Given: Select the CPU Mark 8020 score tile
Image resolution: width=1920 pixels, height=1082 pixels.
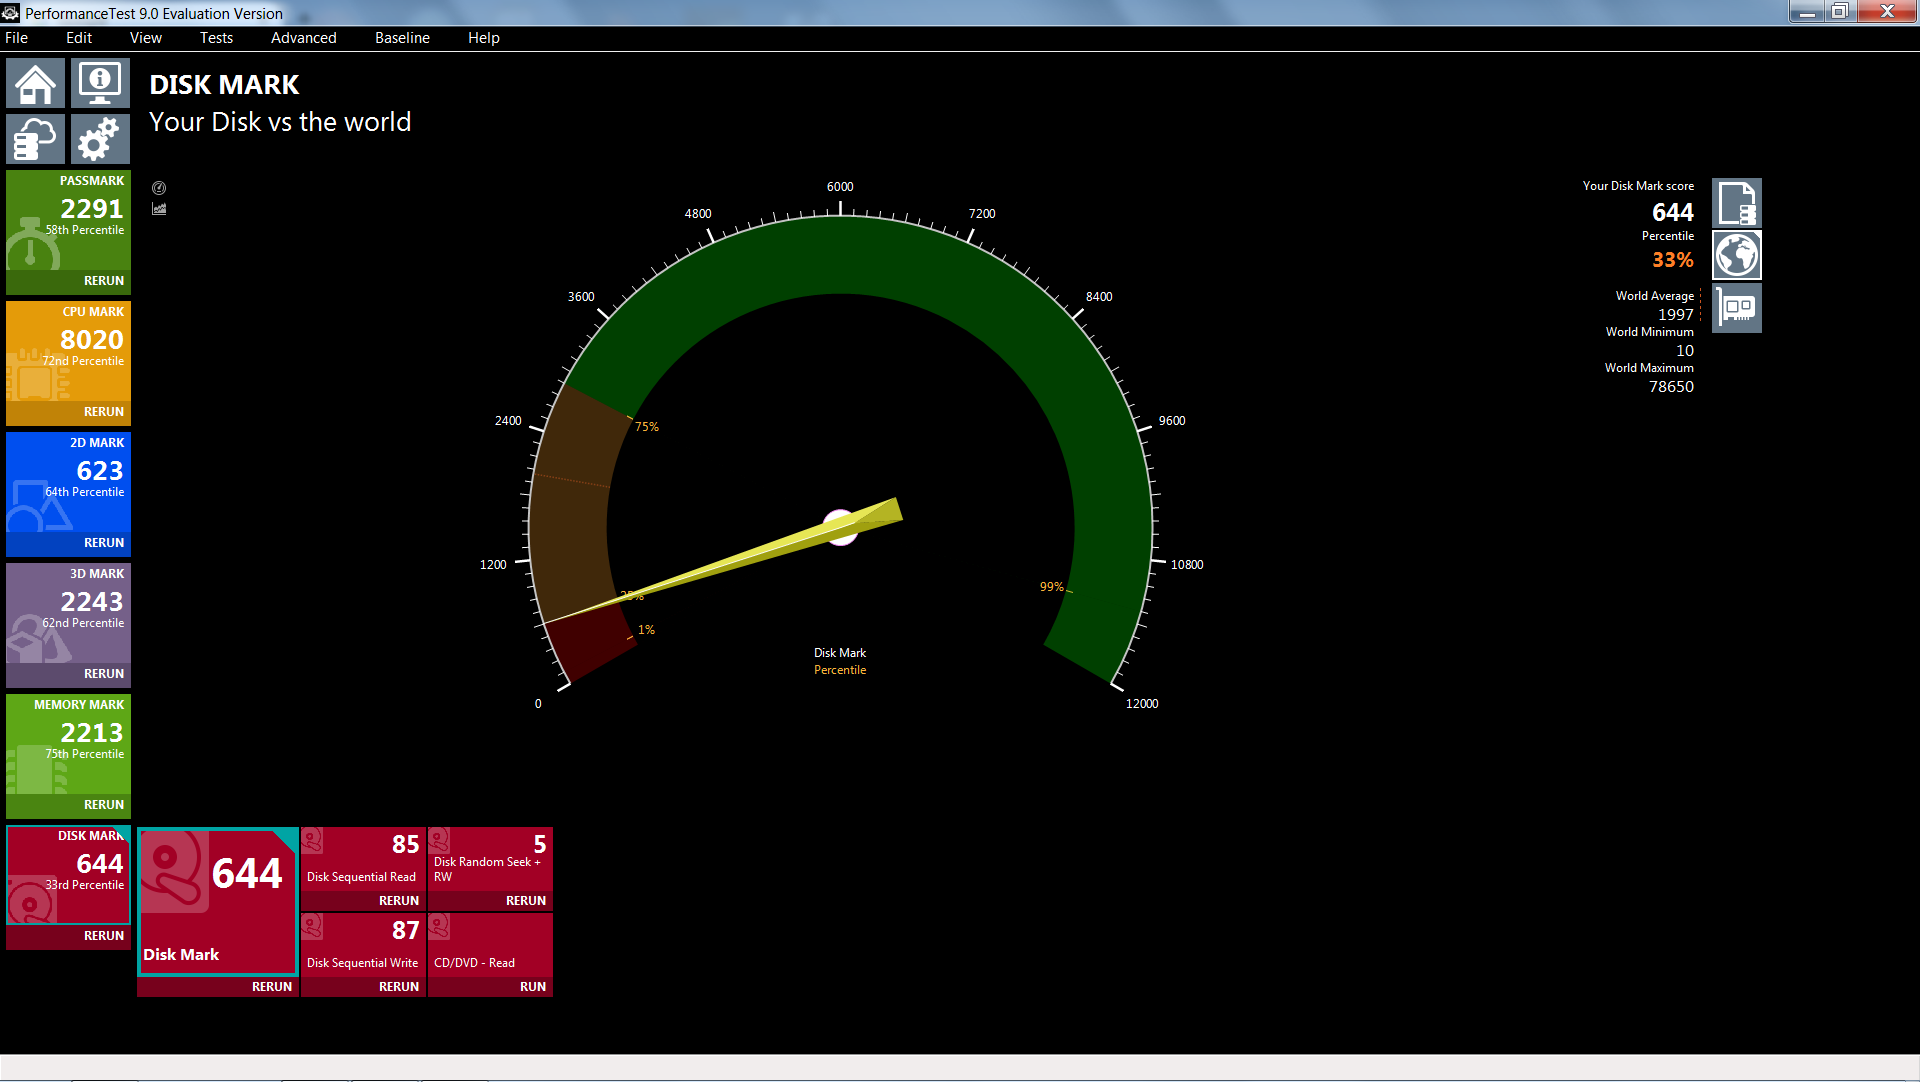Looking at the screenshot, I should coord(68,351).
